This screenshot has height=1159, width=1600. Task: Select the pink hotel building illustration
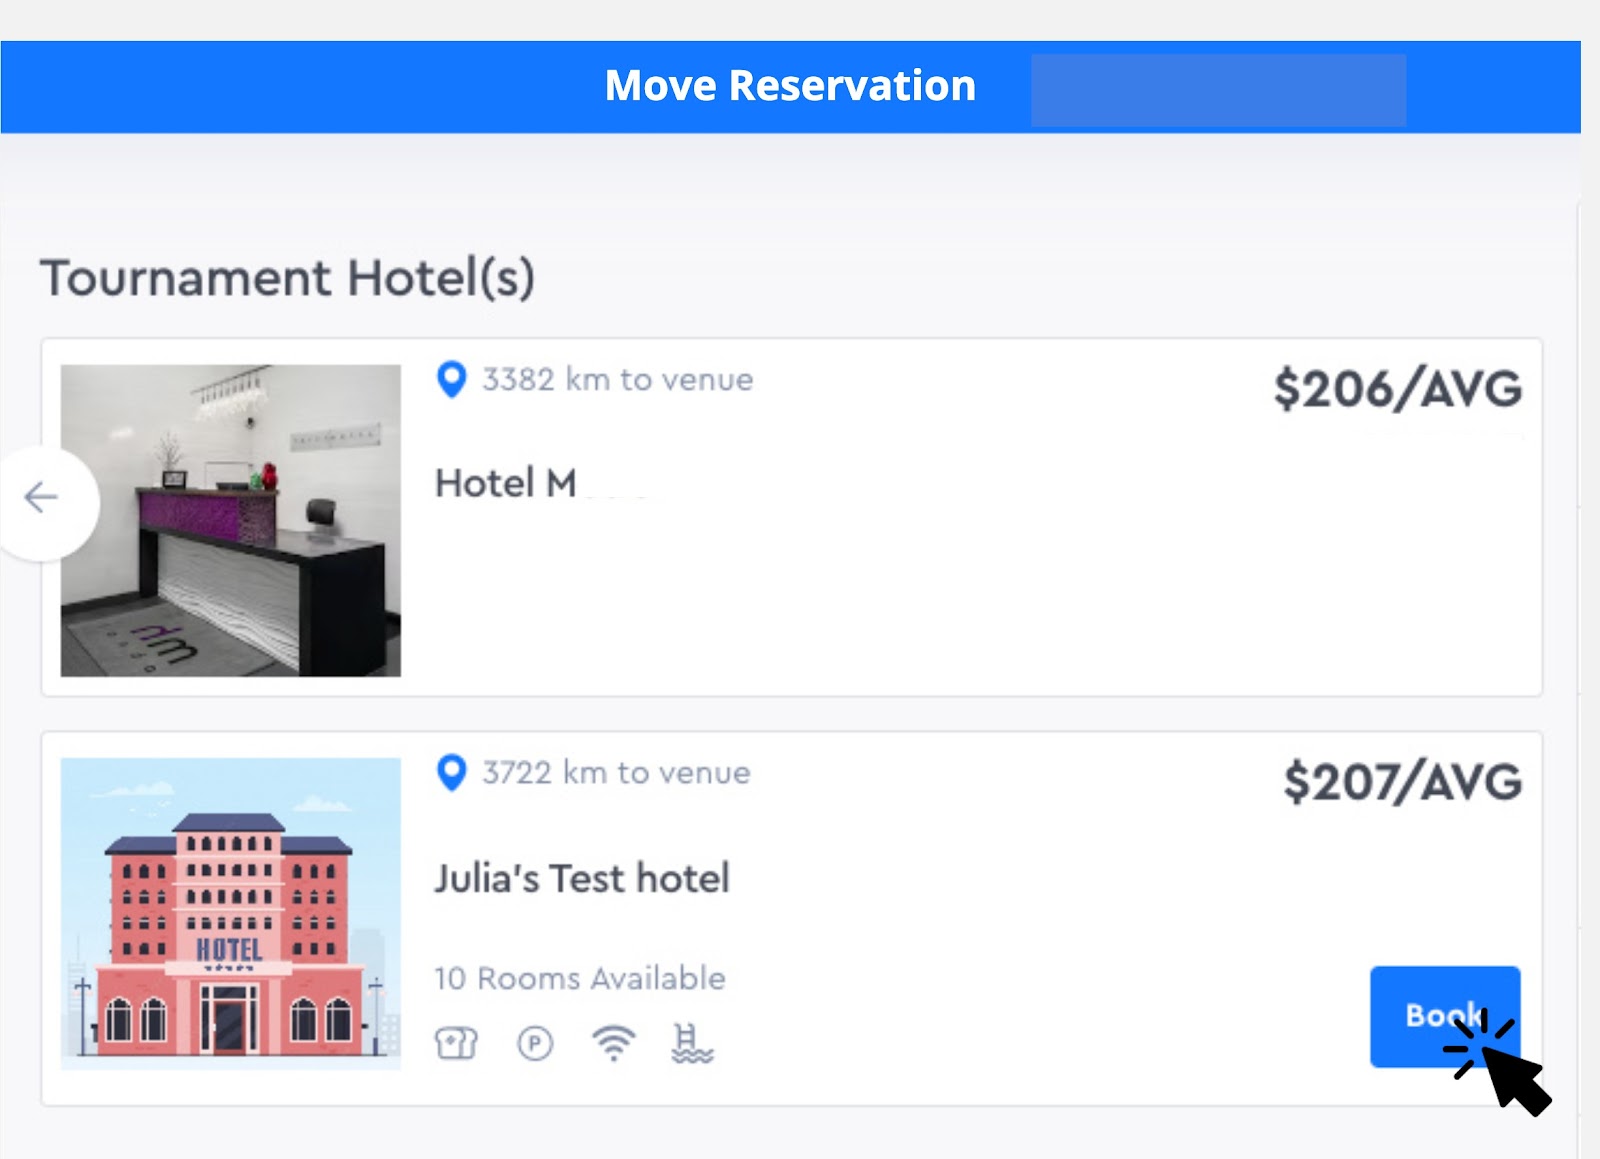pos(231,913)
